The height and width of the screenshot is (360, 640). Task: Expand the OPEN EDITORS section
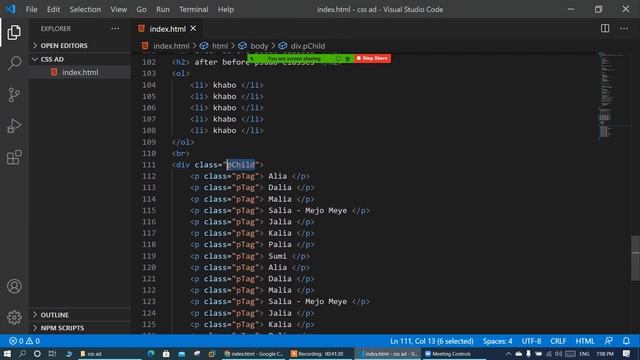pyautogui.click(x=80, y=45)
